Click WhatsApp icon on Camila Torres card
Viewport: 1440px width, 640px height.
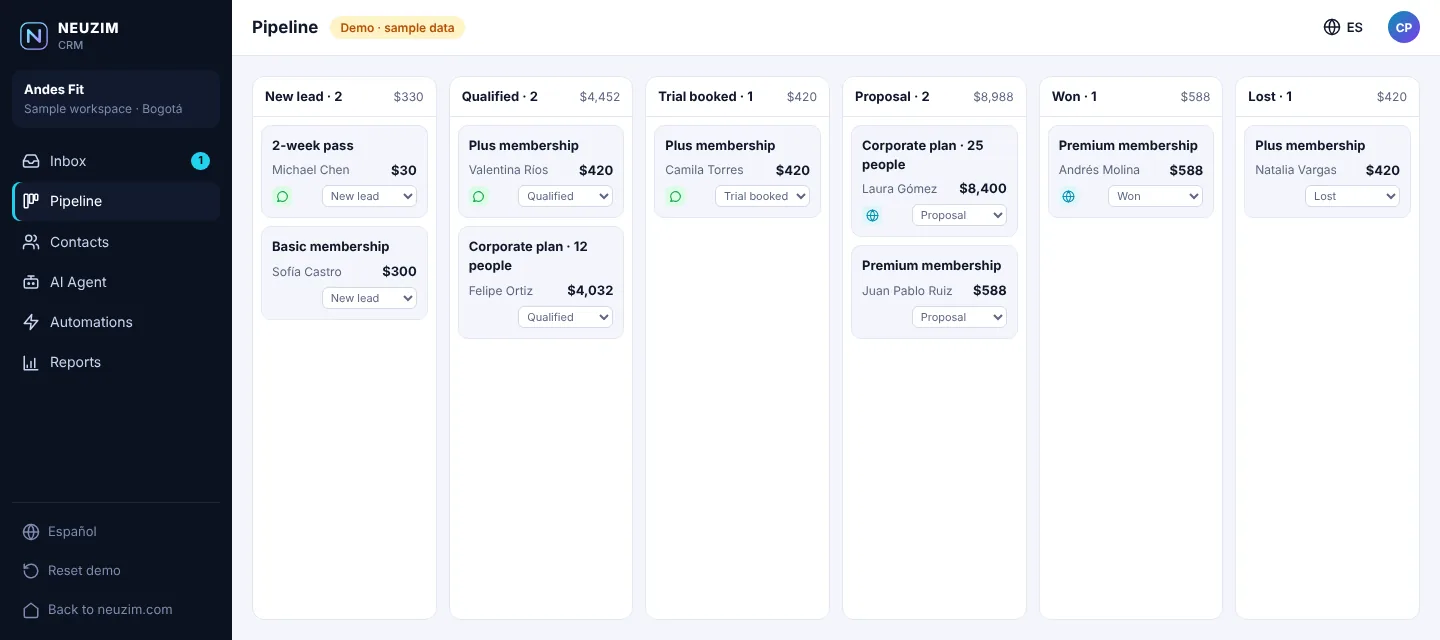pos(675,196)
